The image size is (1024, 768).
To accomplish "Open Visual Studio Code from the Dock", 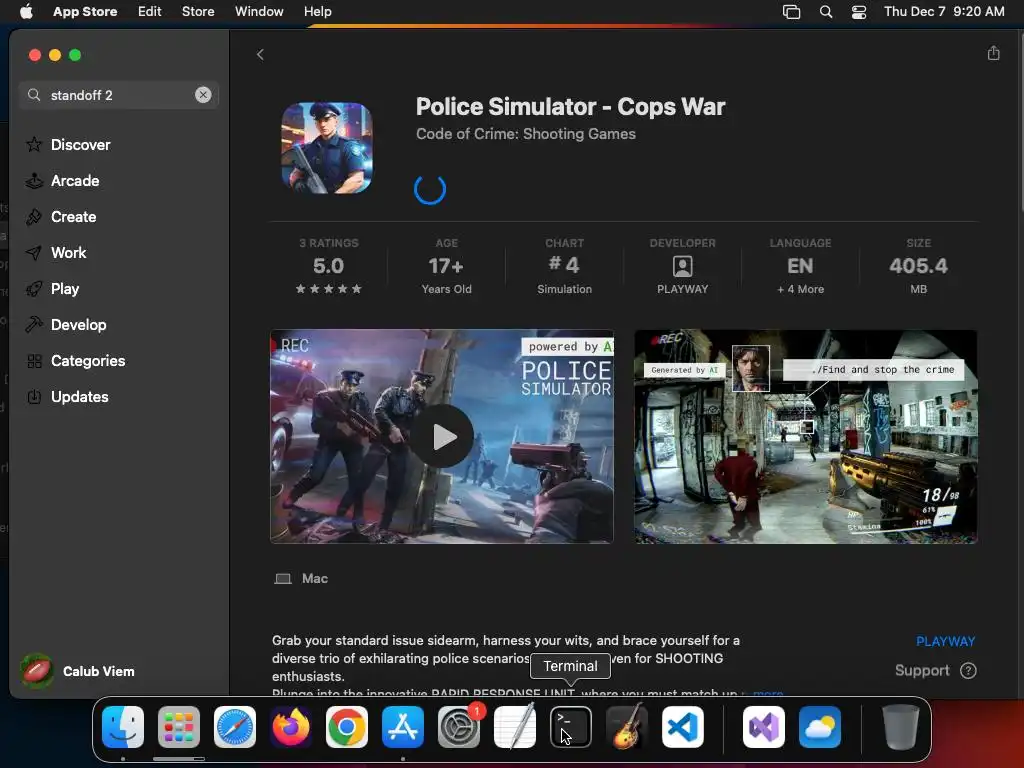I will click(683, 727).
